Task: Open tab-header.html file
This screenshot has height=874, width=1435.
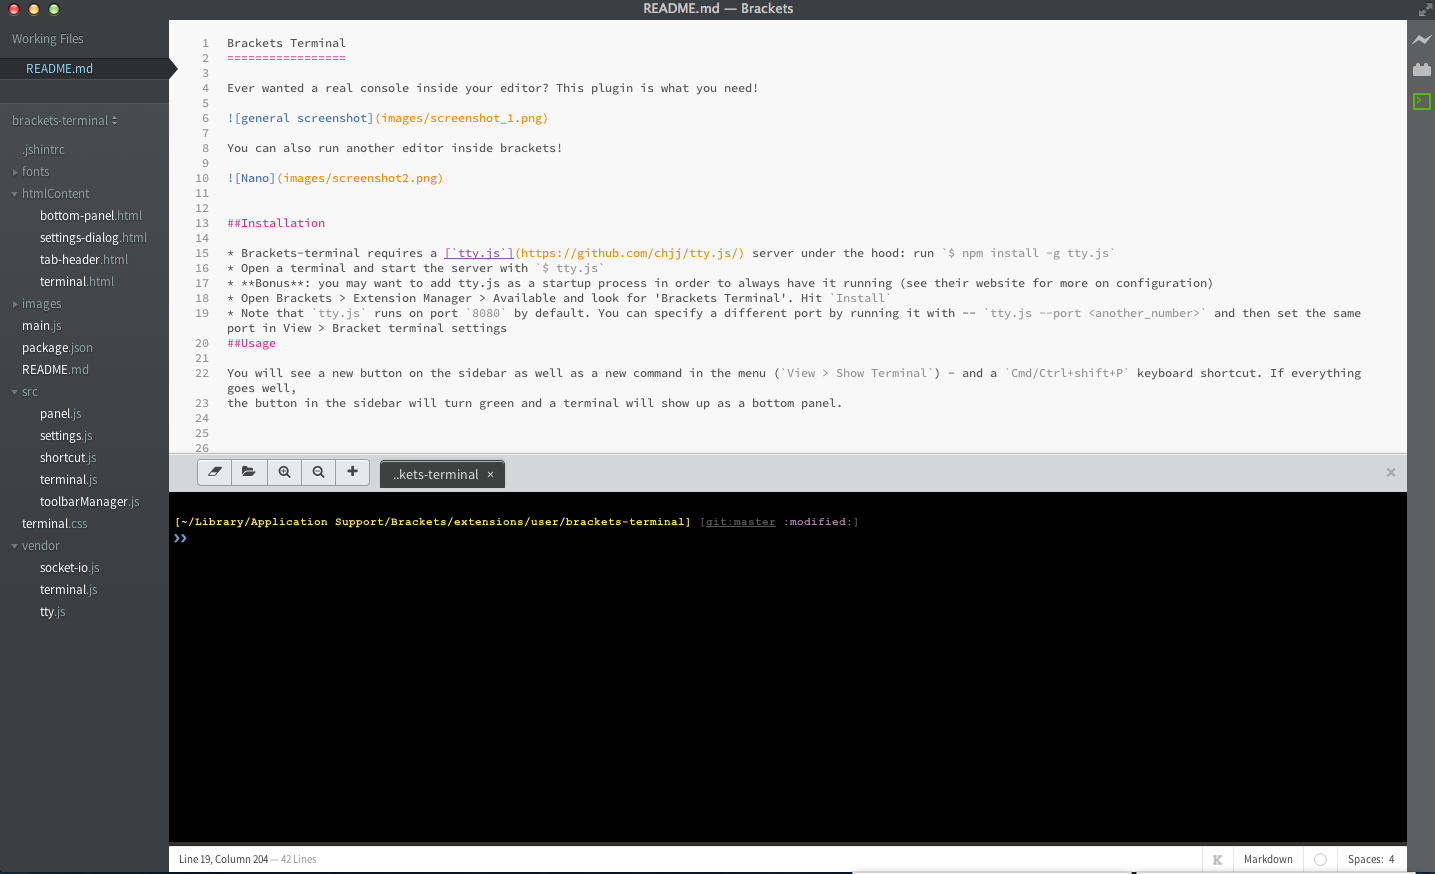Action: coord(84,260)
